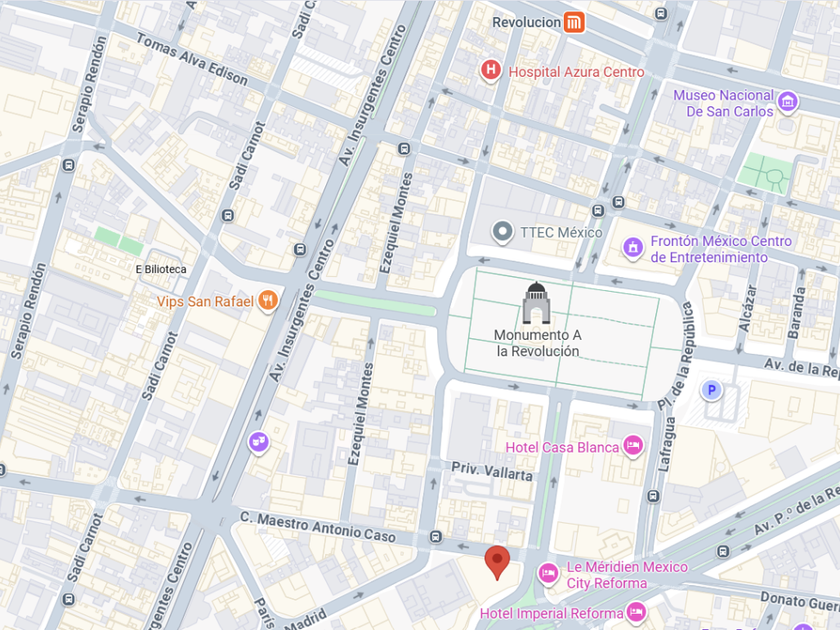The height and width of the screenshot is (630, 840).
Task: Select the Le Méridien Mexico City Reforma label
Action: tap(627, 575)
